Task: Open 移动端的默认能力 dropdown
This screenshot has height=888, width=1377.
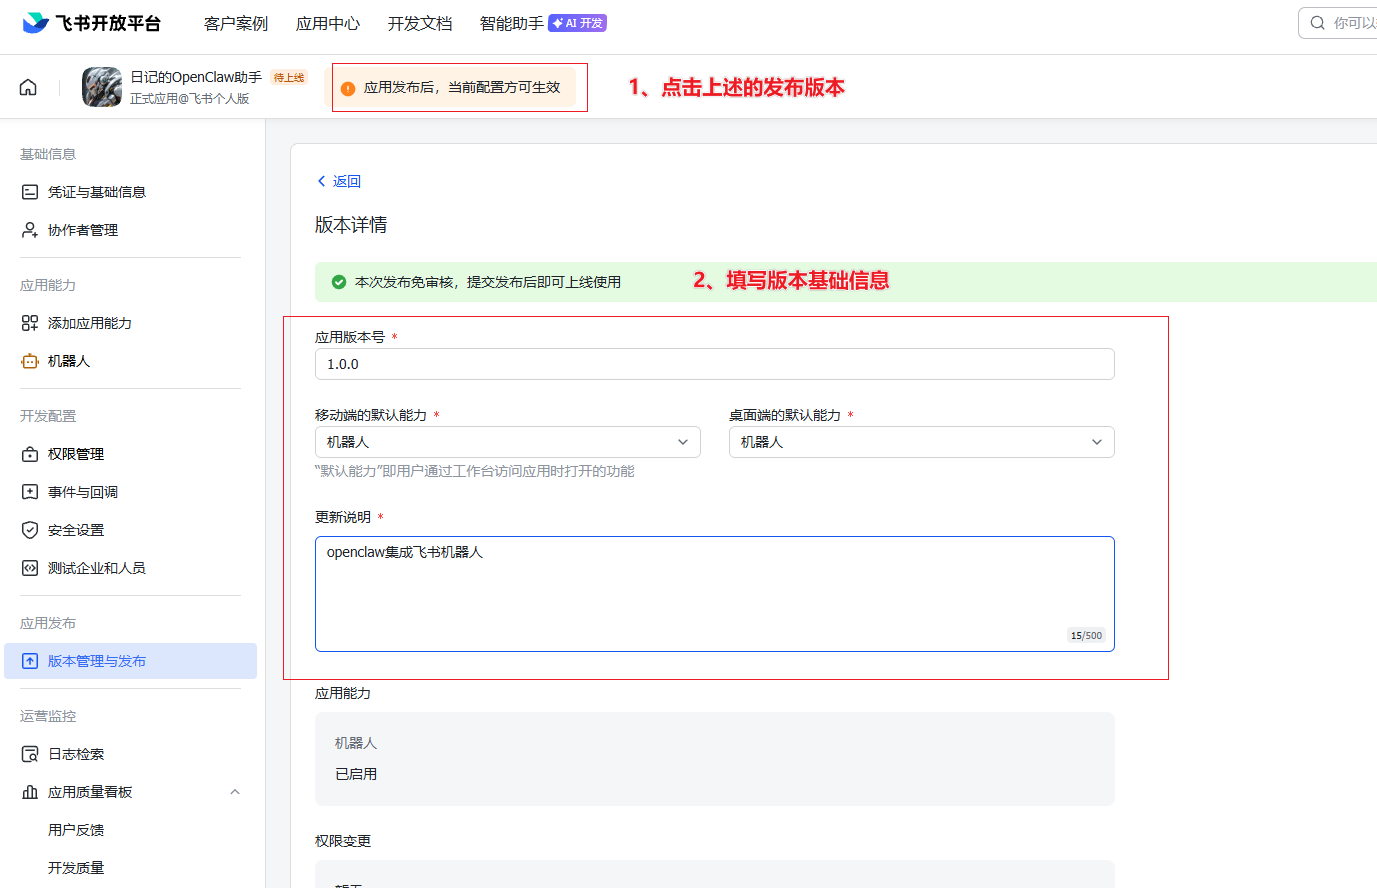Action: click(508, 442)
